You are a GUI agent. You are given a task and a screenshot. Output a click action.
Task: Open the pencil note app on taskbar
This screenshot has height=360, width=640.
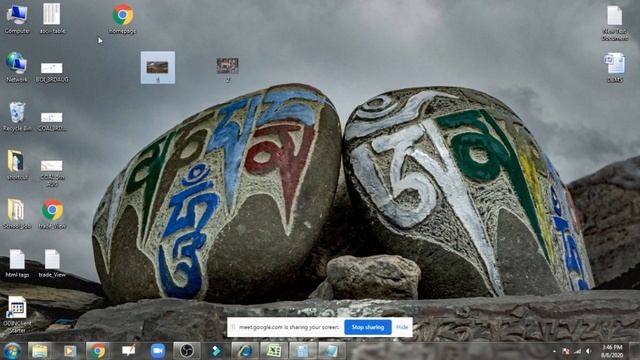[x=128, y=351]
